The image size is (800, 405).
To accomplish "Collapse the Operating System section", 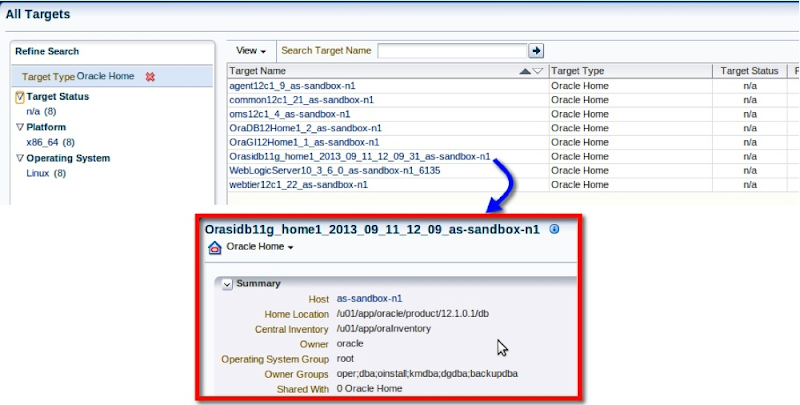I will pyautogui.click(x=20, y=158).
